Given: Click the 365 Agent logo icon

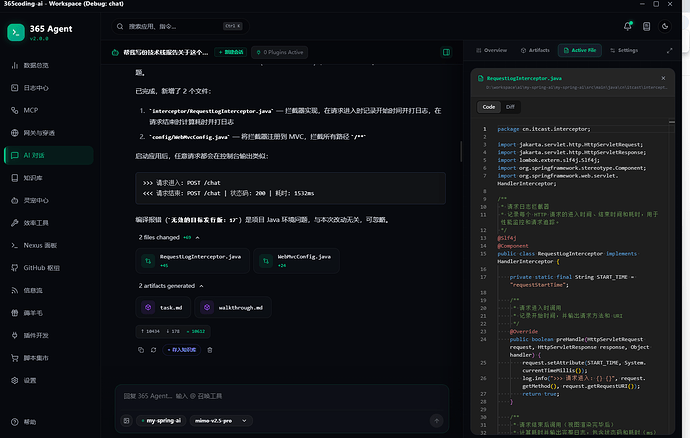Looking at the screenshot, I should [16, 32].
